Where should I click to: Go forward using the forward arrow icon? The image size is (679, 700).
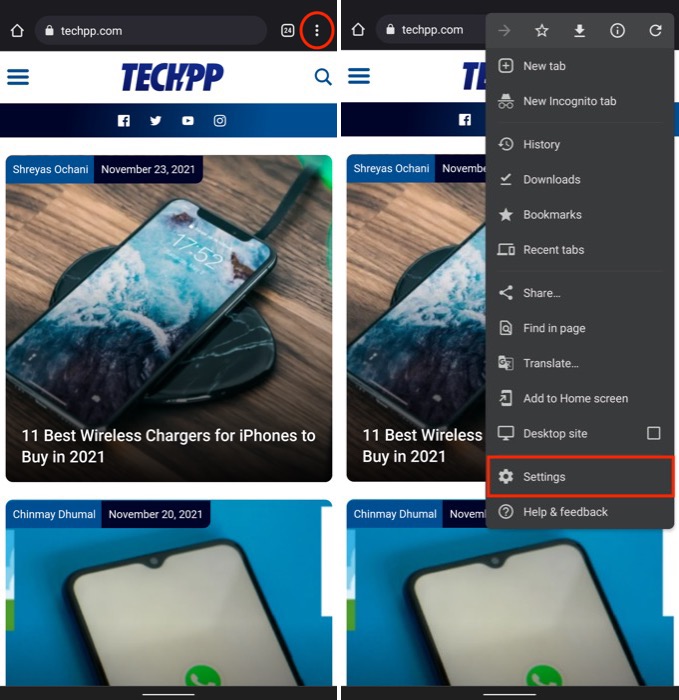click(x=504, y=31)
